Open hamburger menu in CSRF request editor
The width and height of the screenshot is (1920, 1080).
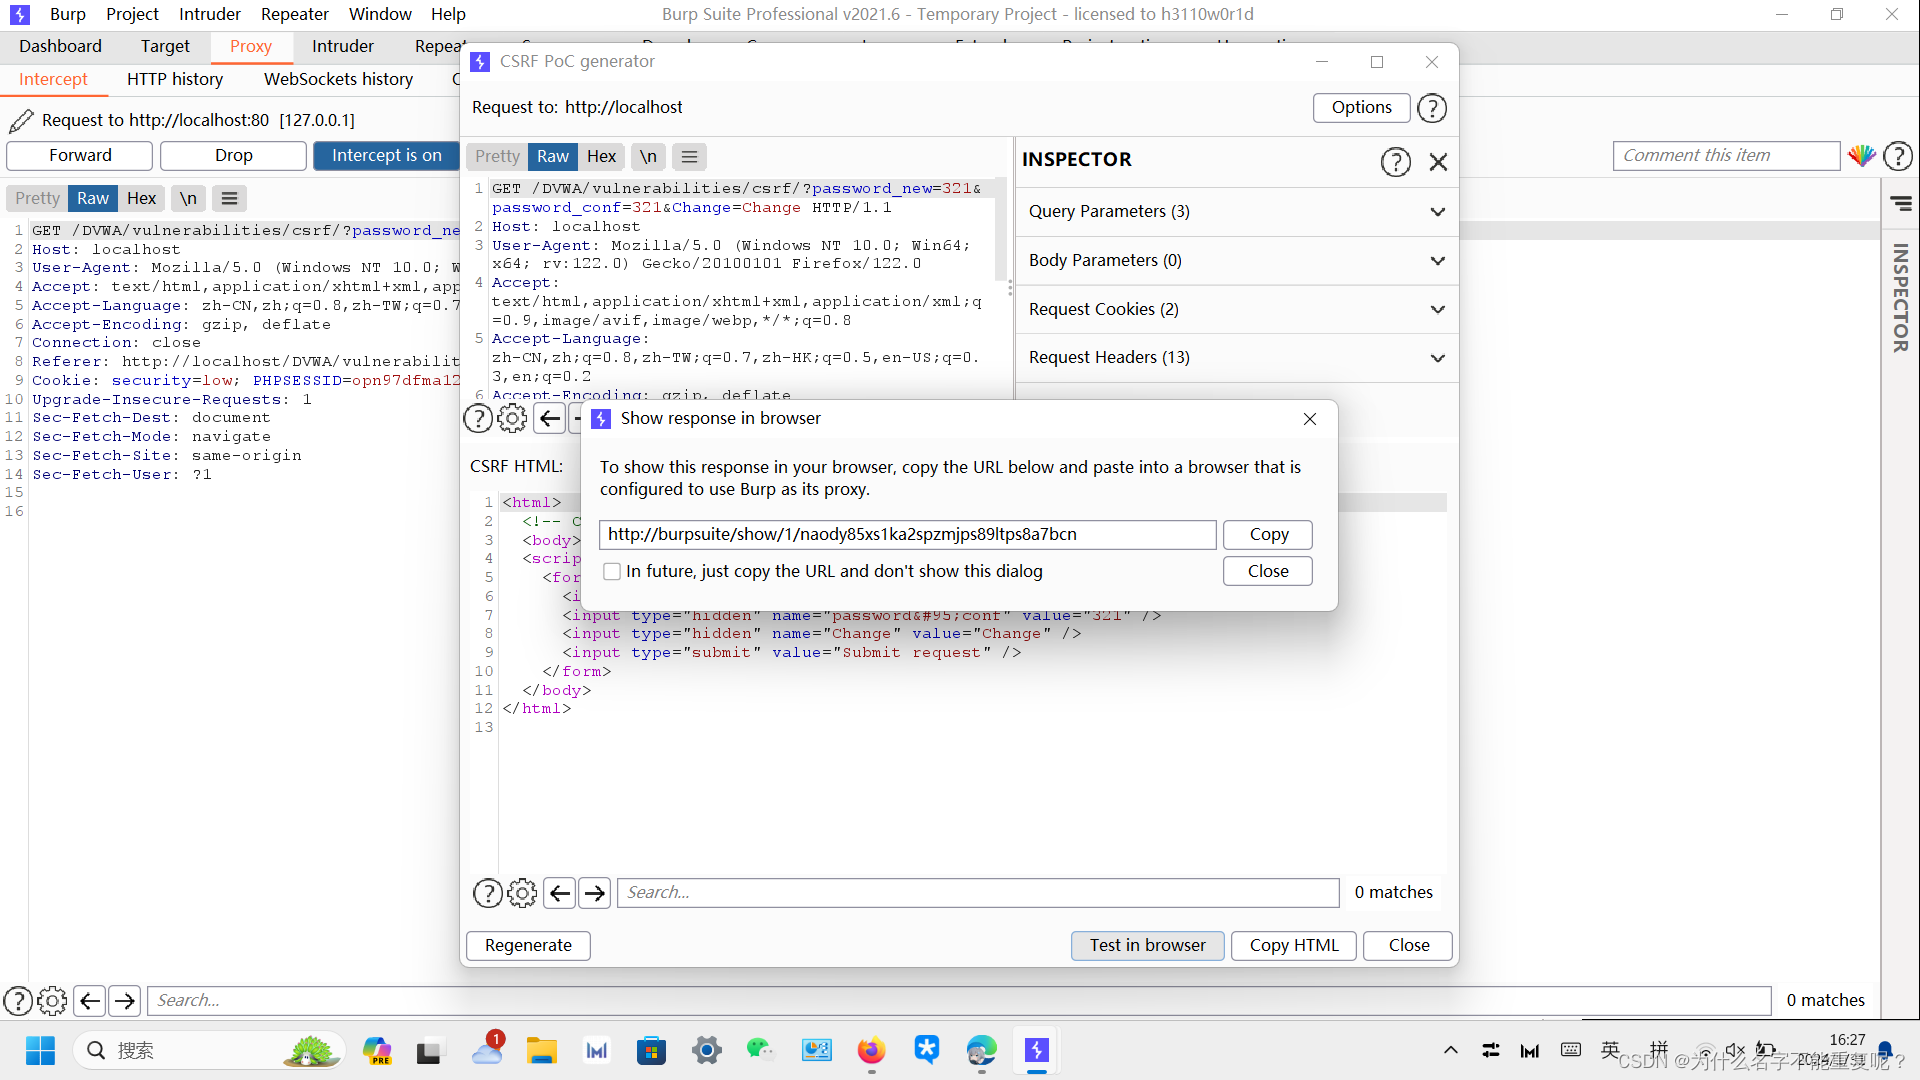(x=689, y=157)
